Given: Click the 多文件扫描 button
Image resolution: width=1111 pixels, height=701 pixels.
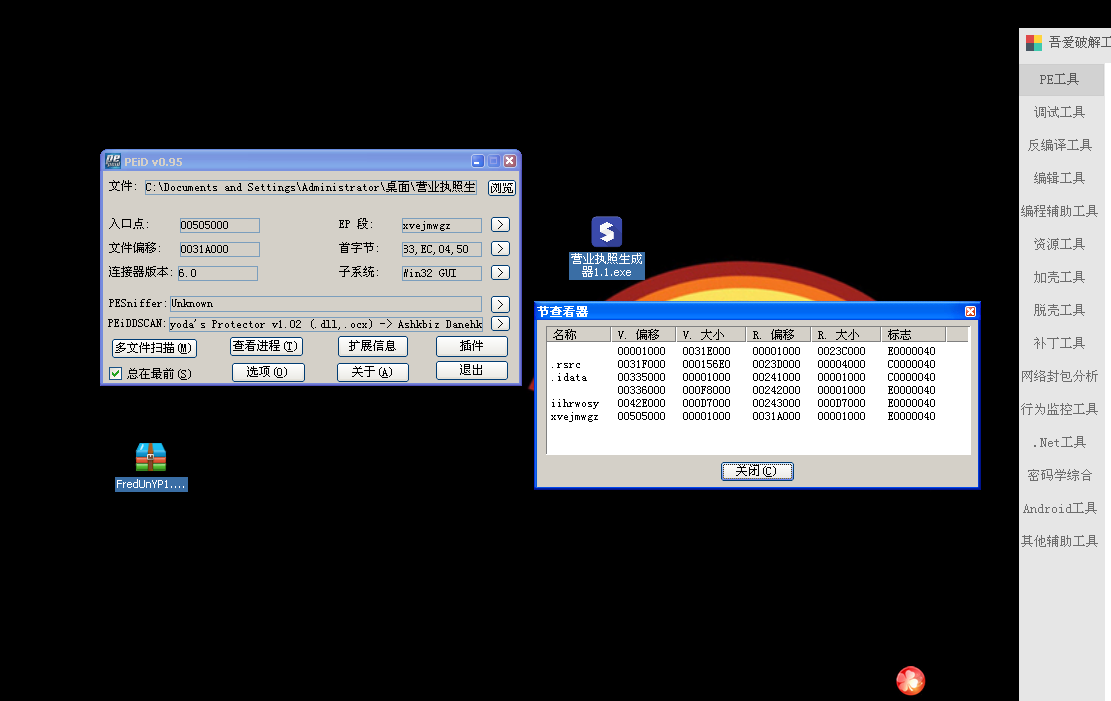Looking at the screenshot, I should point(154,348).
